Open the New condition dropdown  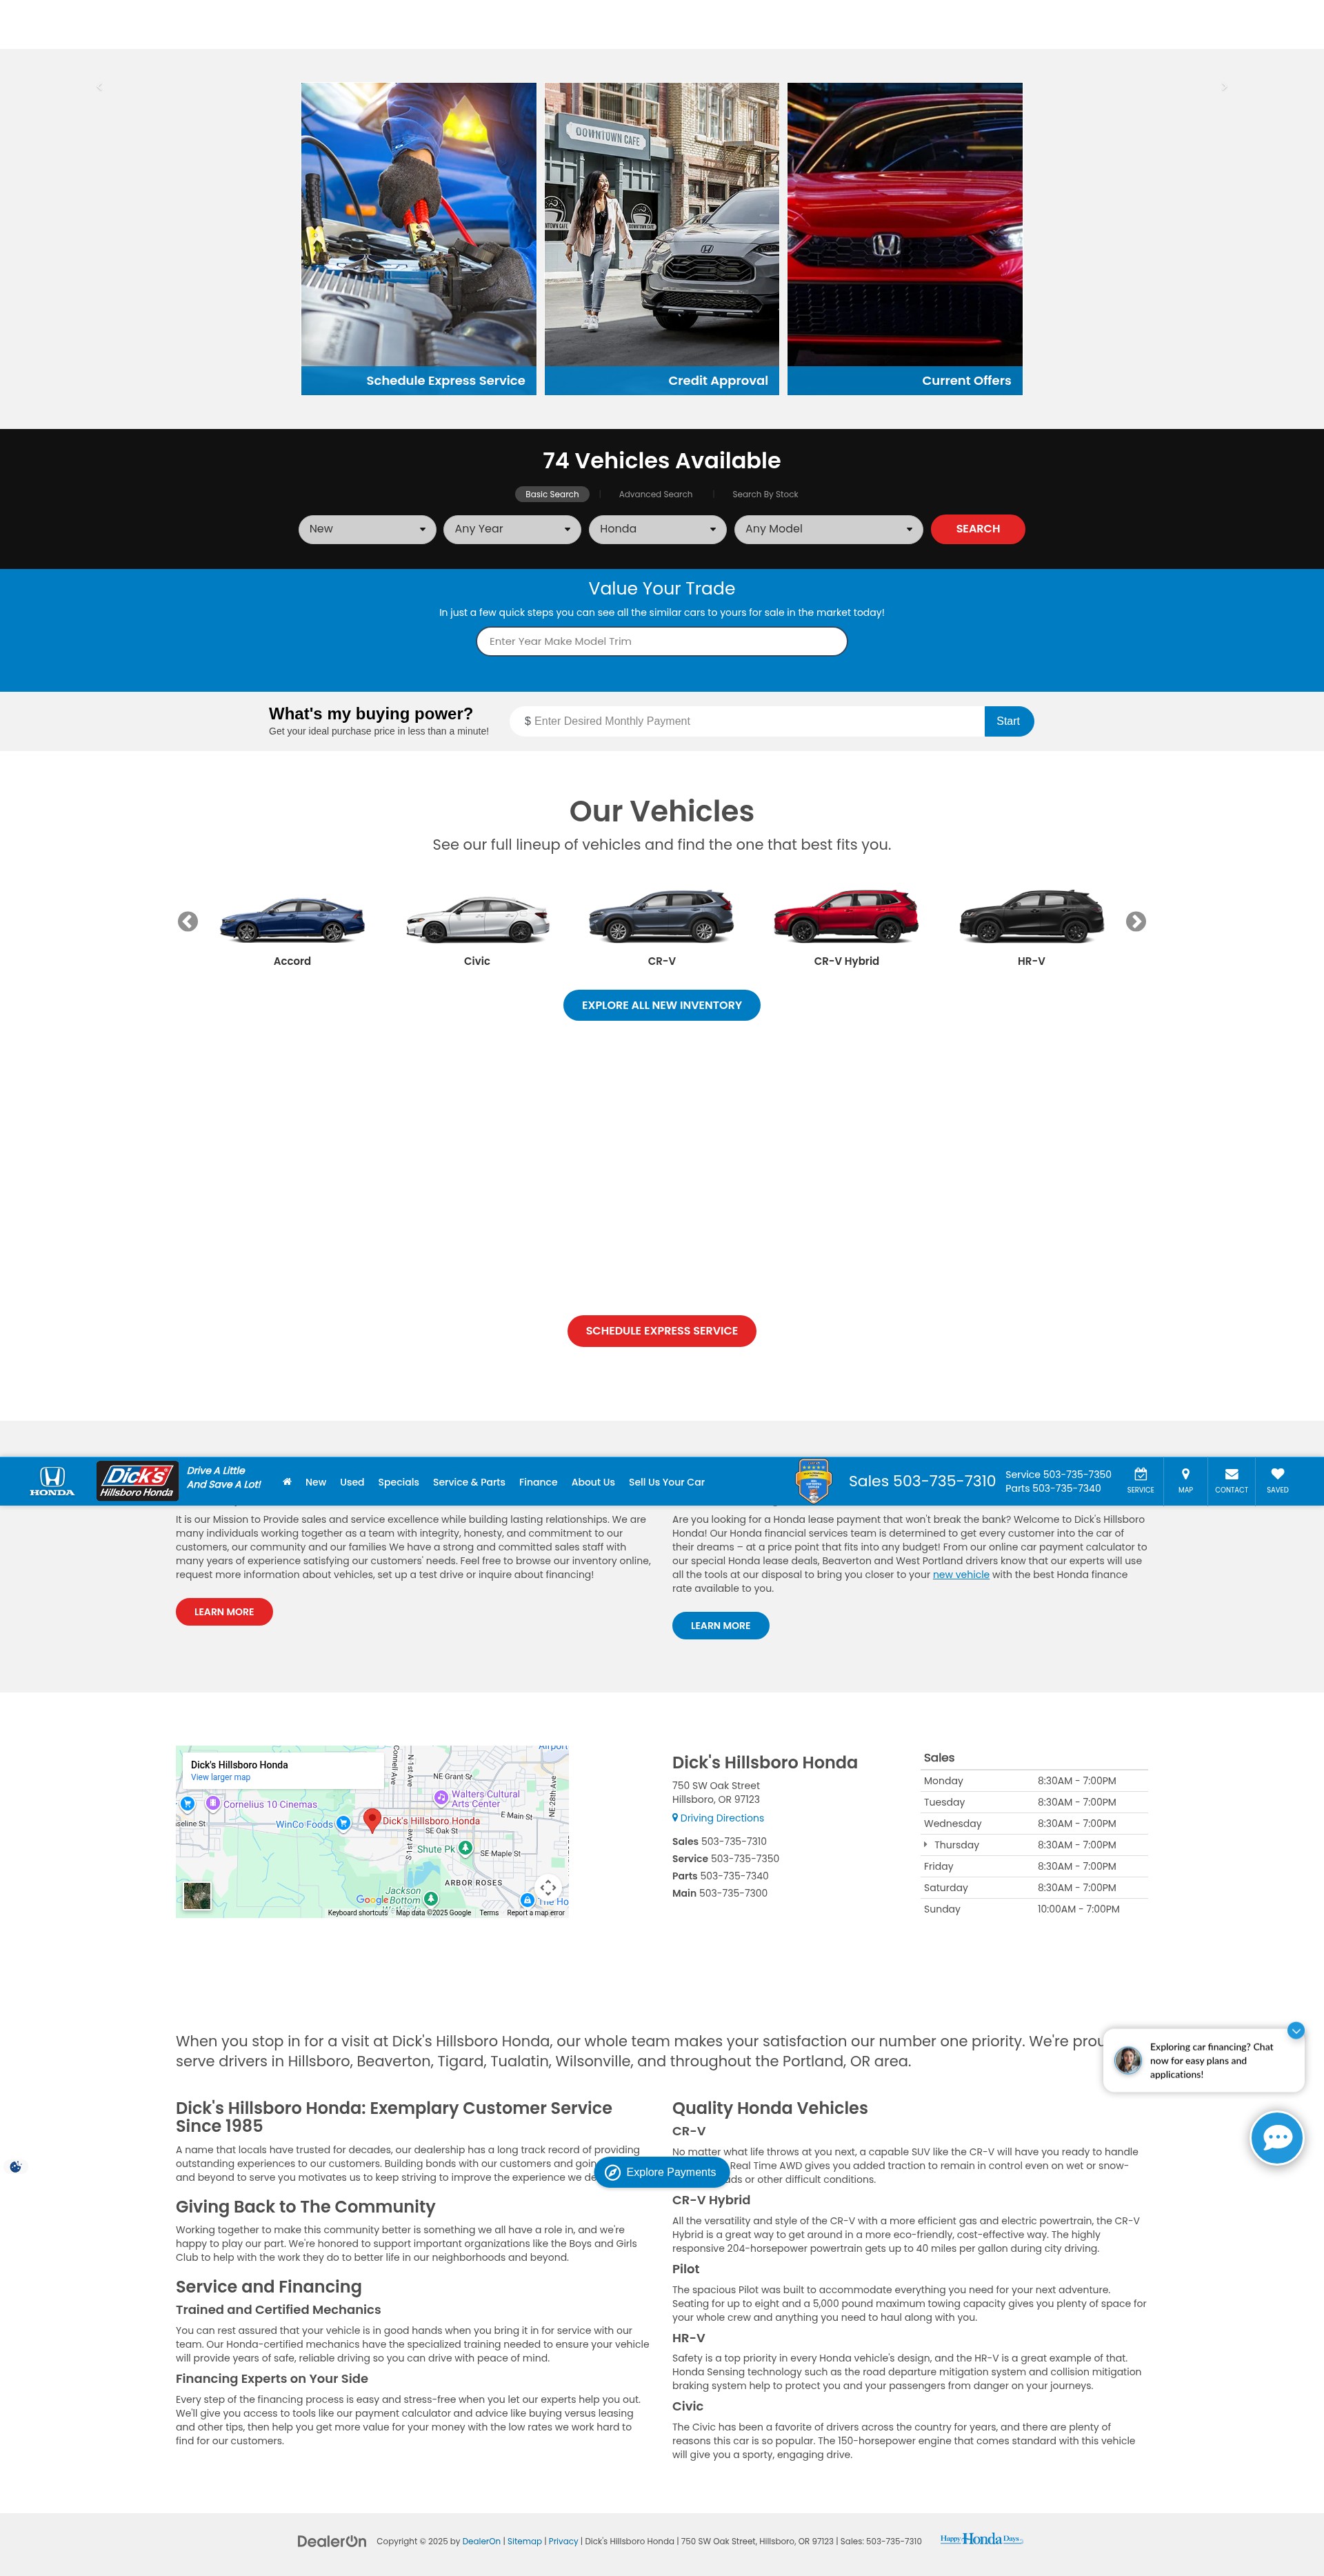pos(367,529)
